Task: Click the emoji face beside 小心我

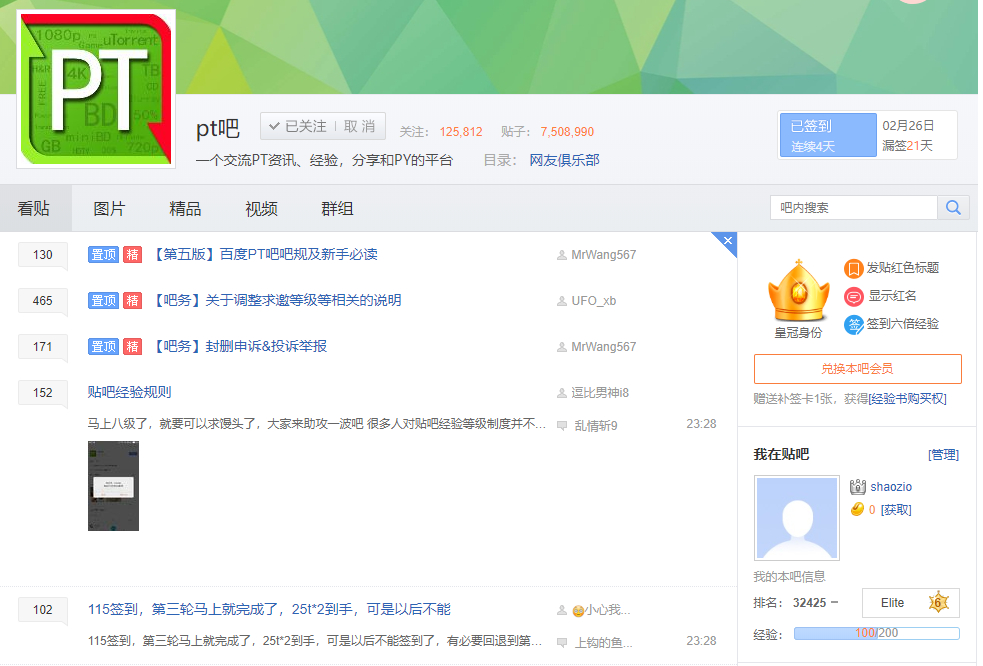Action: point(578,611)
